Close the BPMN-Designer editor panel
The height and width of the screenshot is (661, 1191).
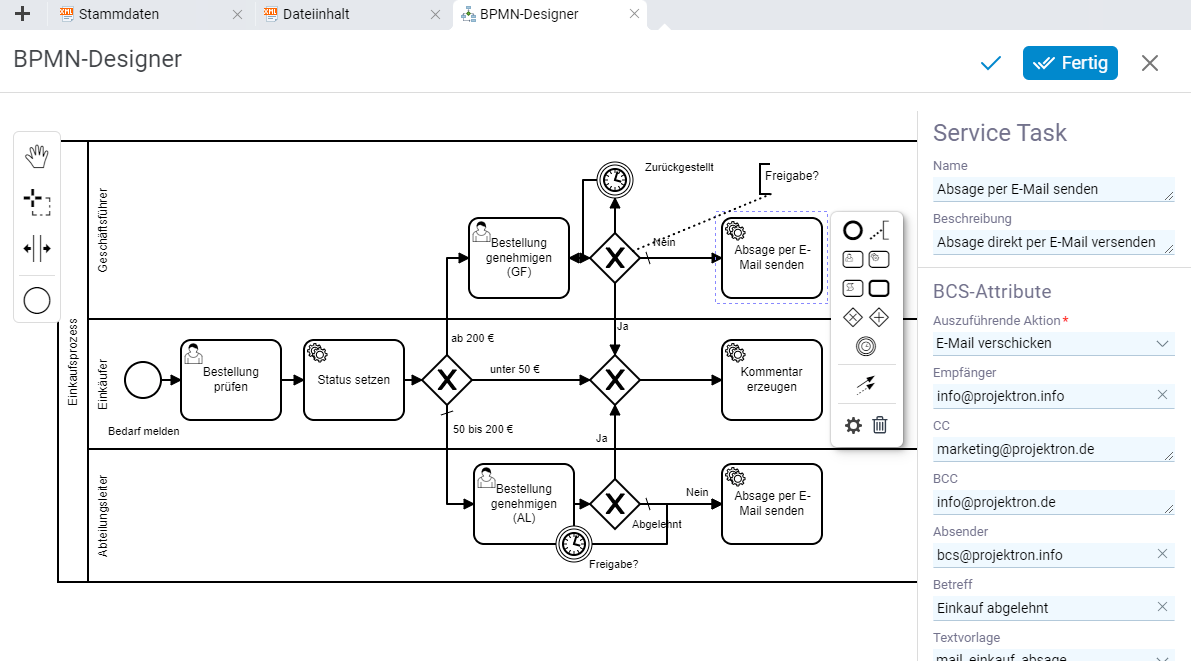[1150, 63]
